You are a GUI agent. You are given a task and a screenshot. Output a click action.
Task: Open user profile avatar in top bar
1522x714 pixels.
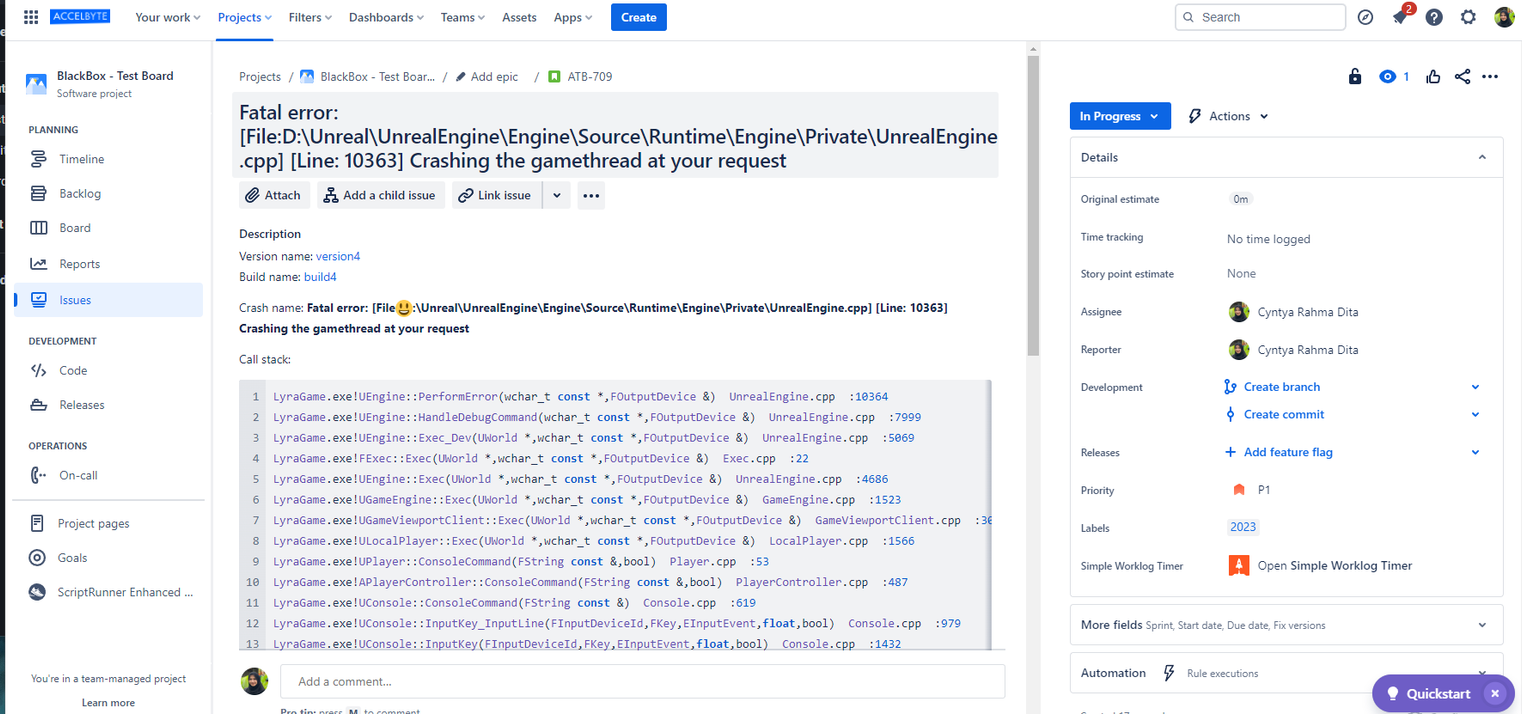coord(1504,17)
